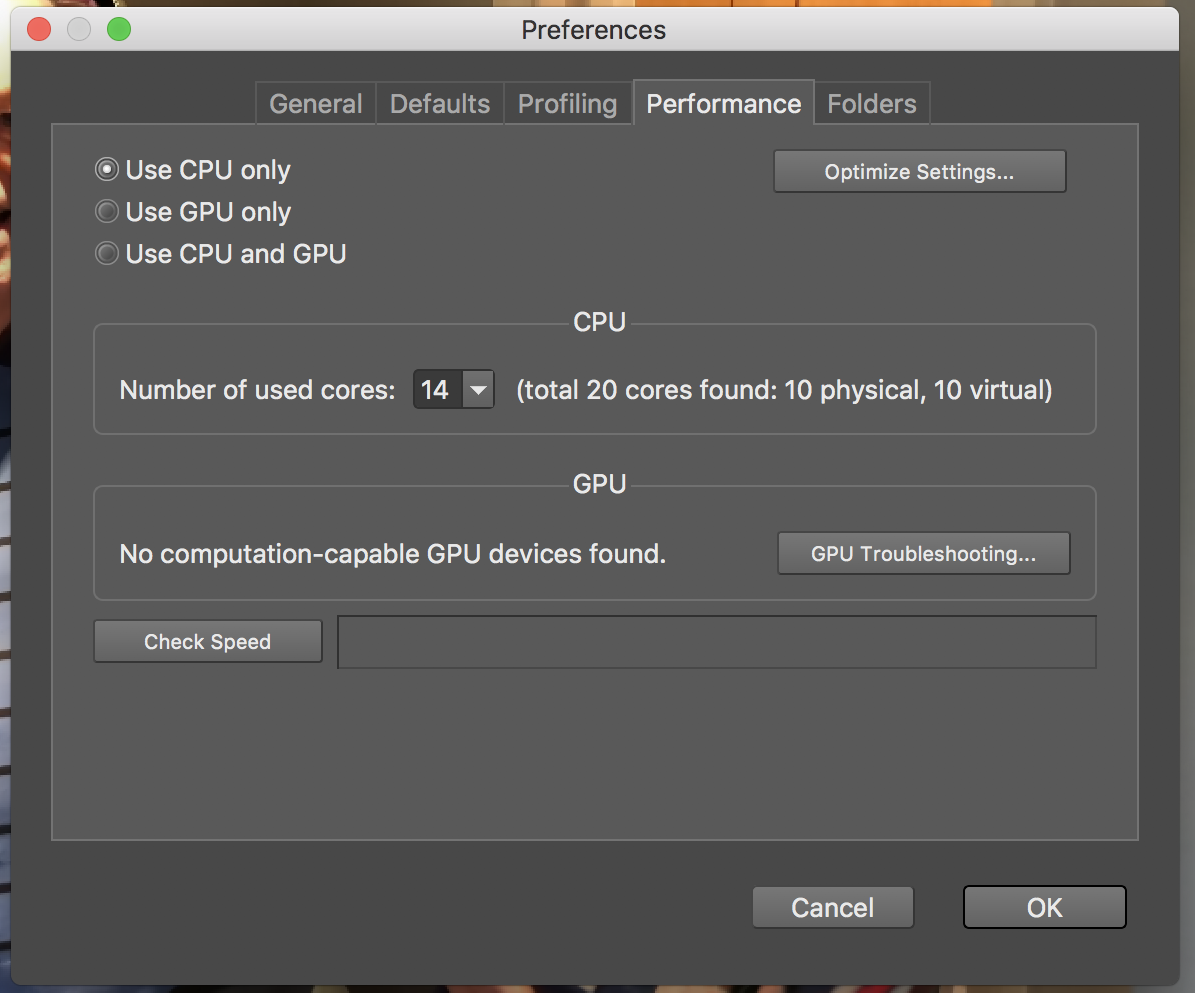Go to the Folders tab
The image size is (1195, 993).
(872, 103)
